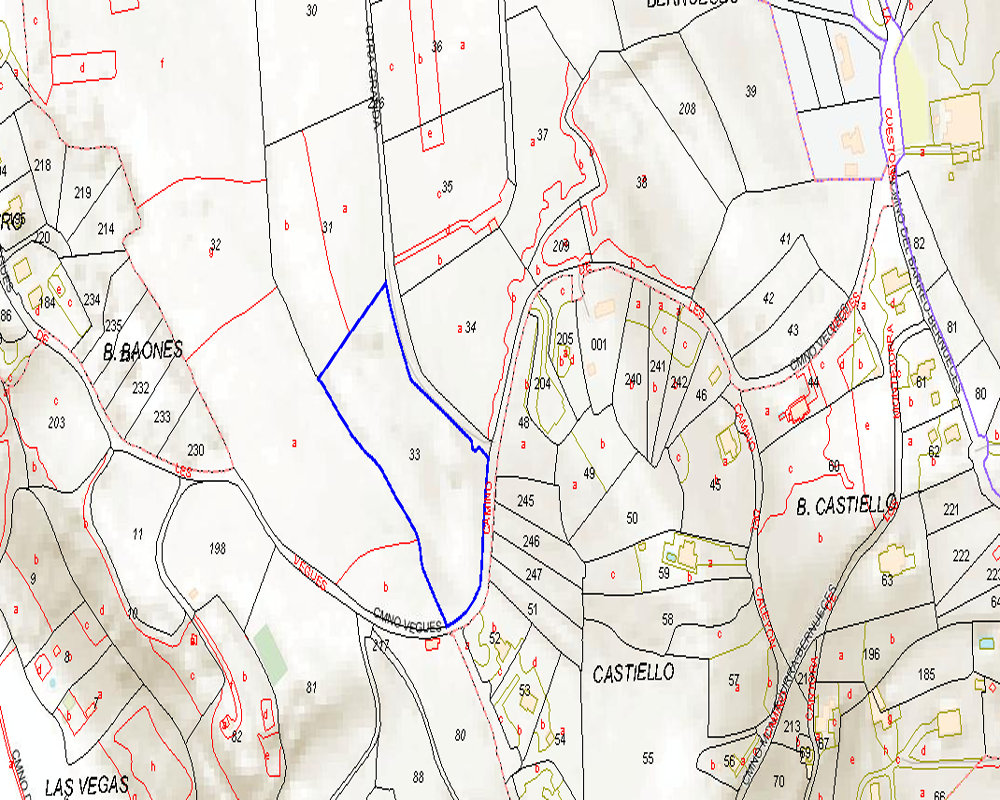
Task: Select parcel number 34 on the map
Action: (x=471, y=327)
